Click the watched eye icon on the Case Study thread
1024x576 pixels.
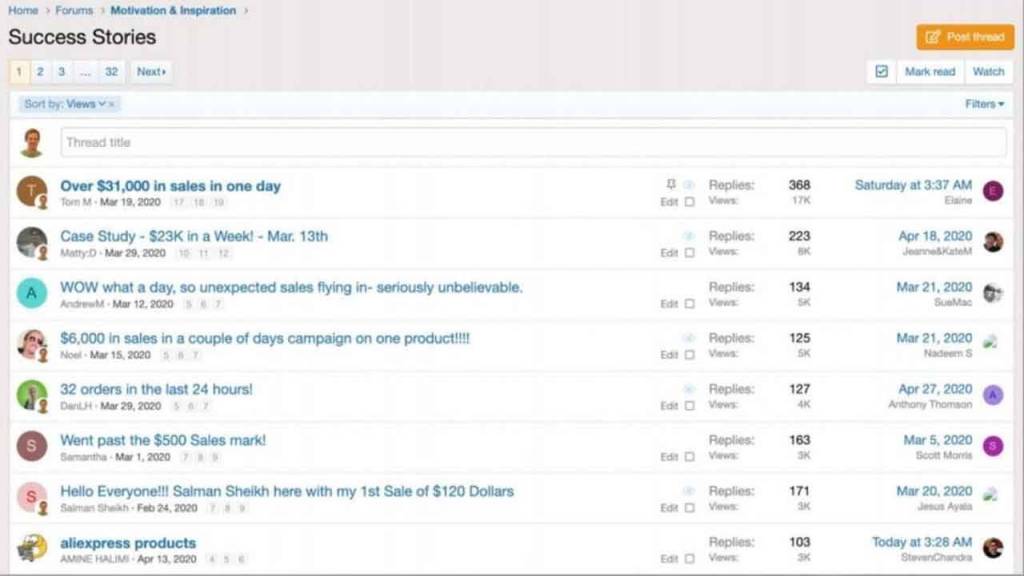(x=688, y=236)
